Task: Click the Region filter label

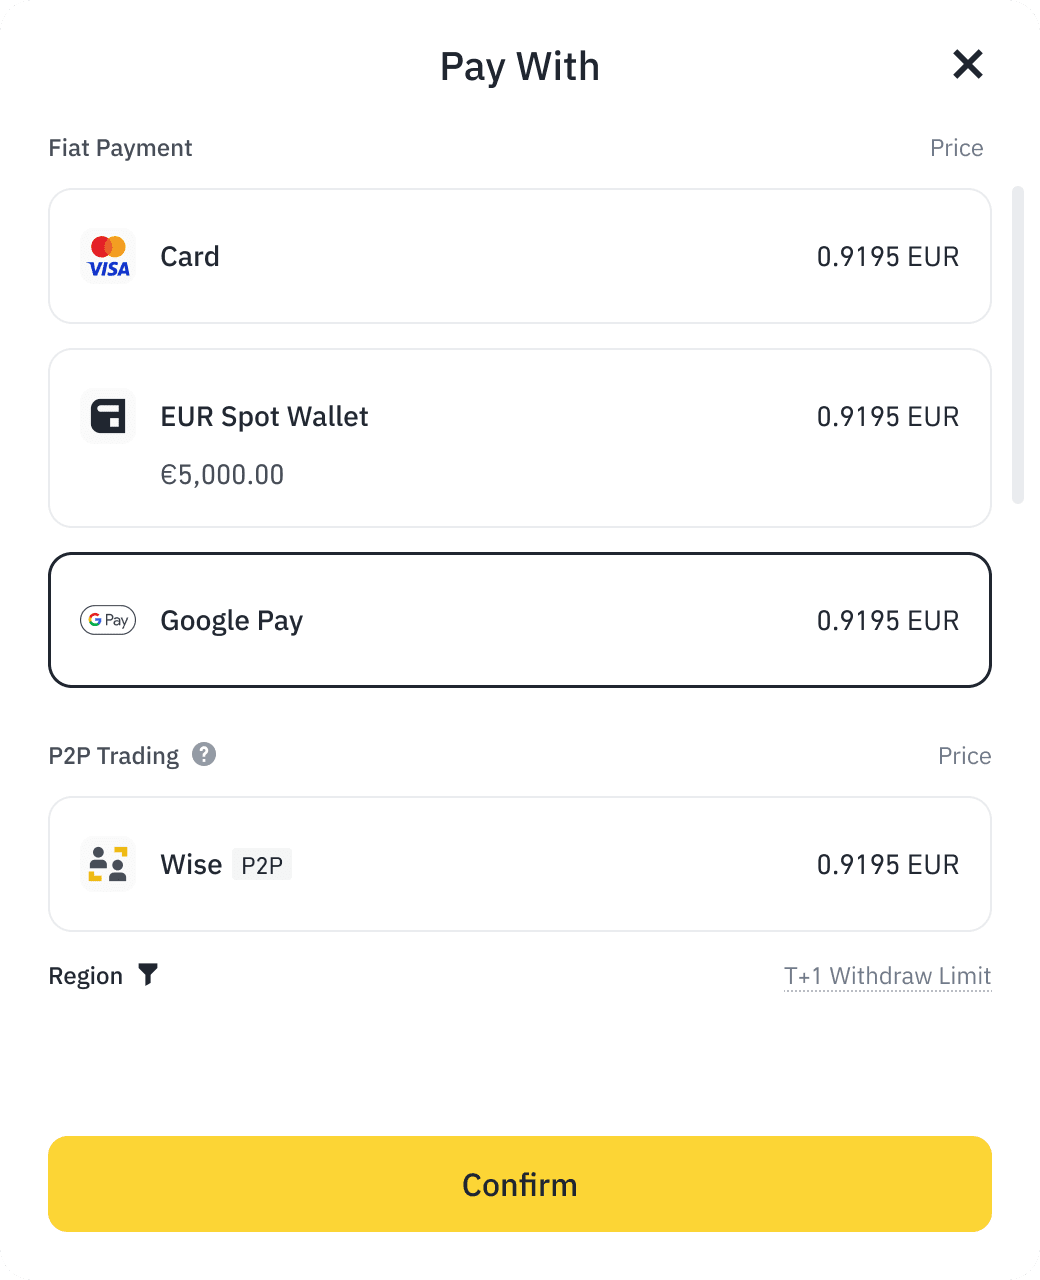Action: tap(86, 976)
